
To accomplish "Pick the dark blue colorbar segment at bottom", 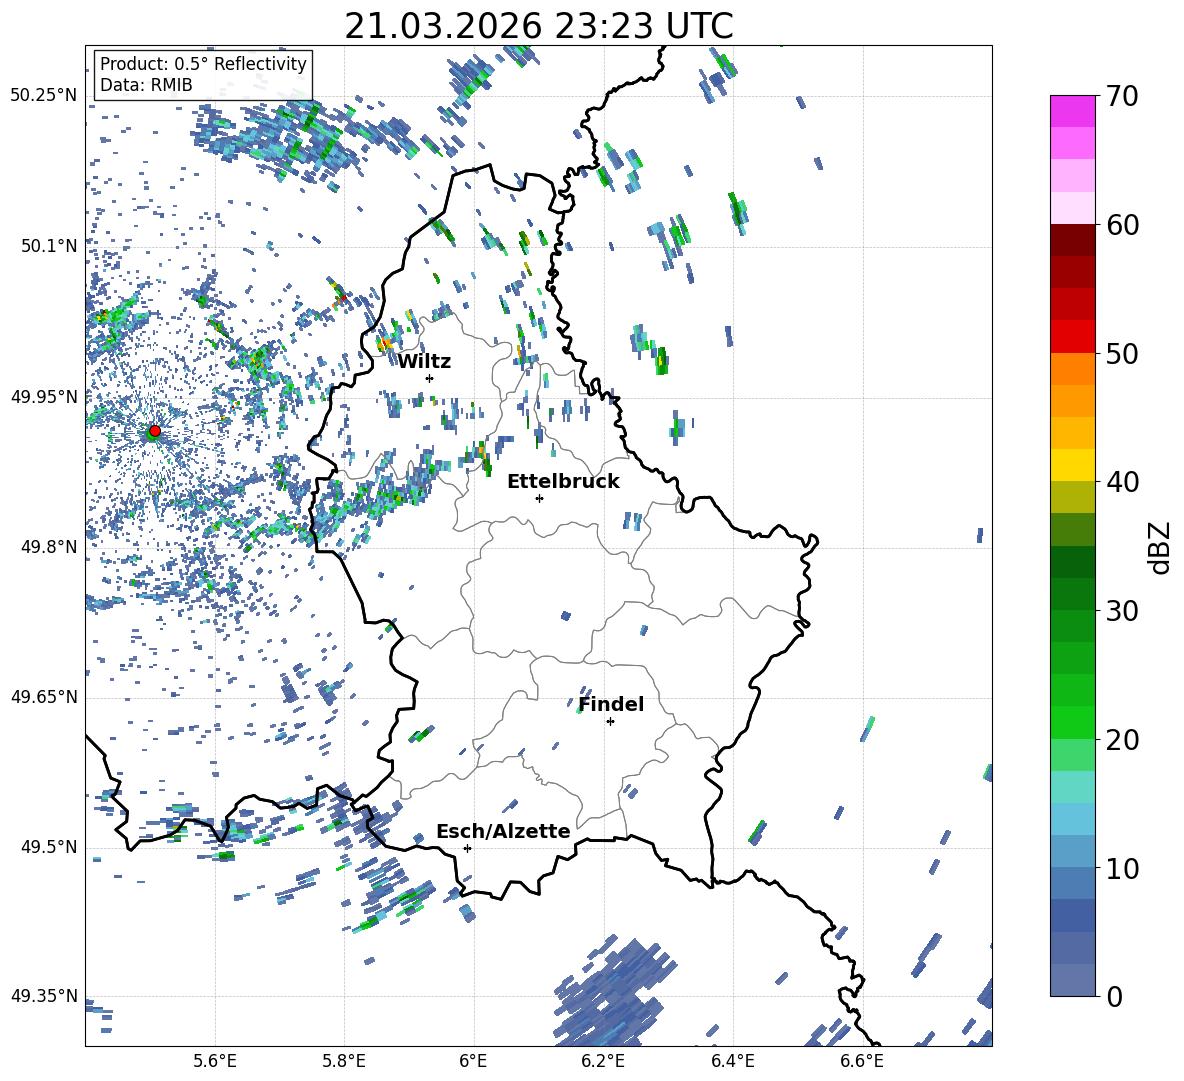I will [1072, 979].
